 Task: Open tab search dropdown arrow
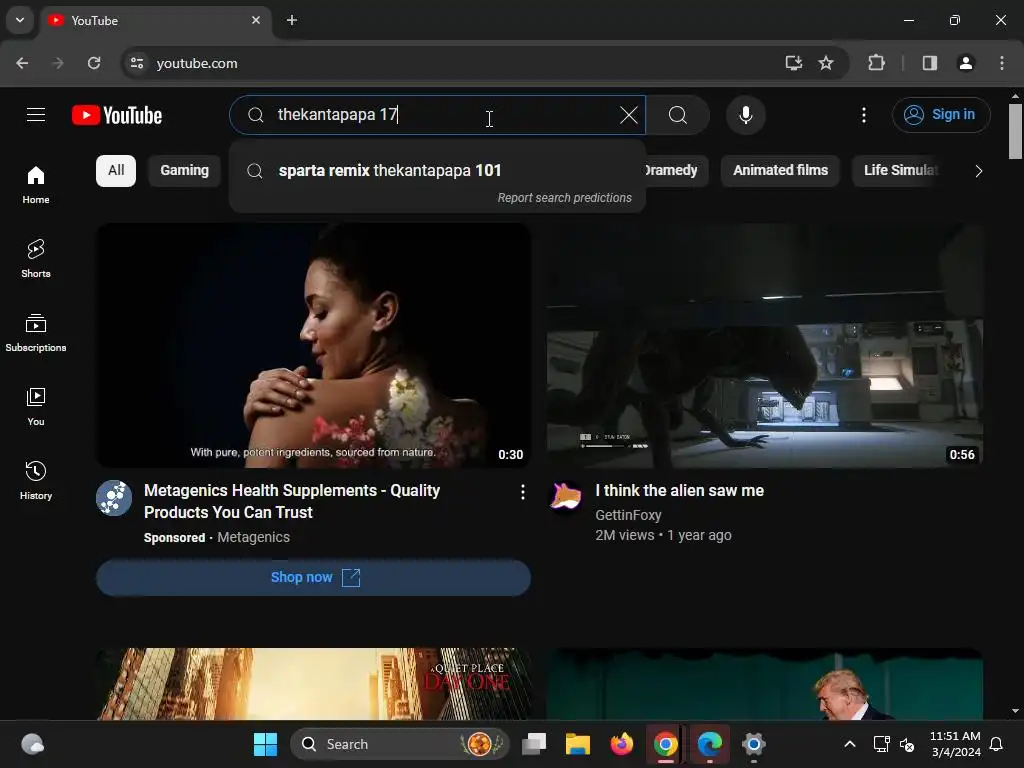pyautogui.click(x=20, y=20)
